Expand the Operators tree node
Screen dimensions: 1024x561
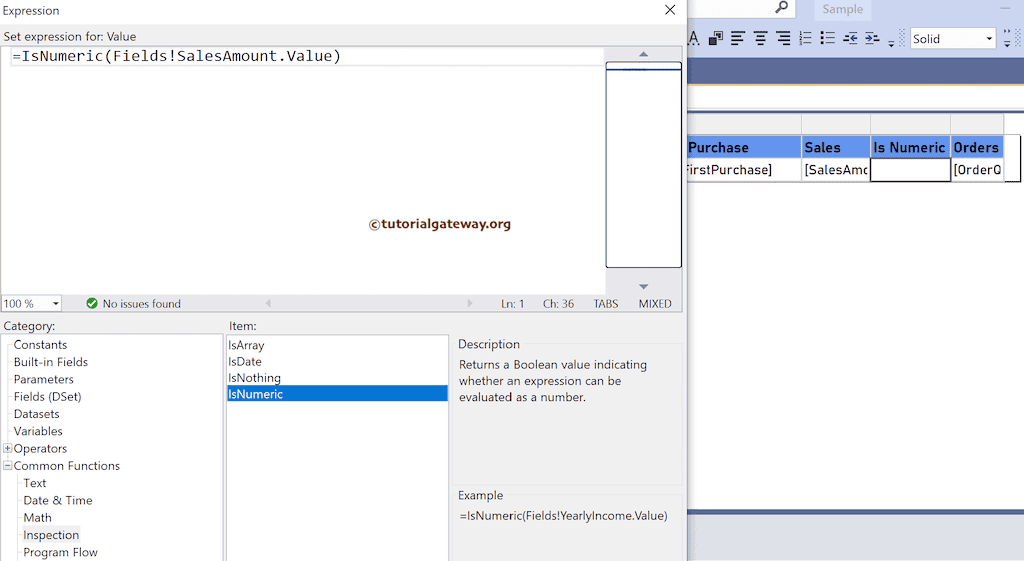7,448
